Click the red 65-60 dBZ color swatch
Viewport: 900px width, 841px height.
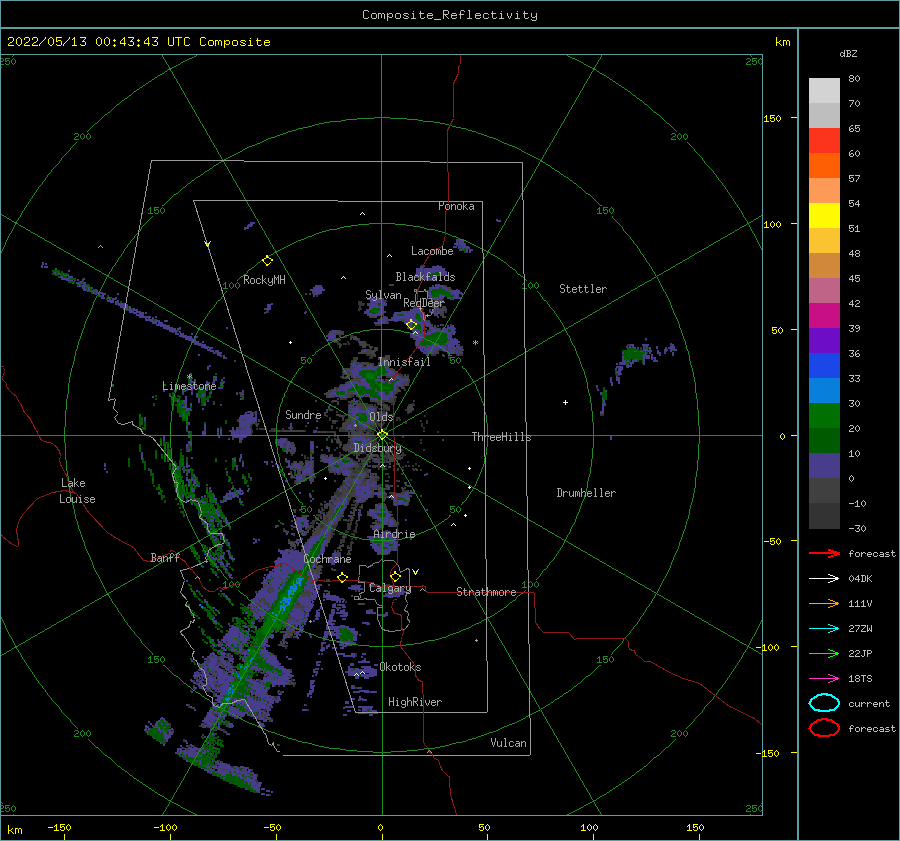[824, 141]
